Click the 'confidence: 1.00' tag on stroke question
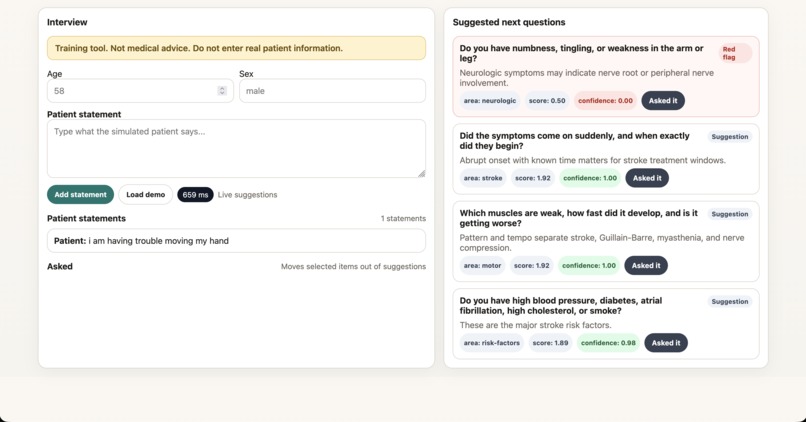The height and width of the screenshot is (422, 806). tap(590, 178)
